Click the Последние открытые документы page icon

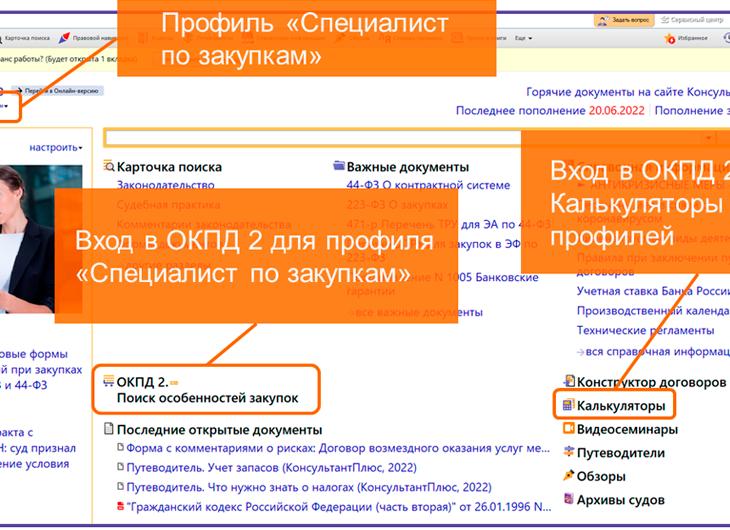pyautogui.click(x=108, y=428)
